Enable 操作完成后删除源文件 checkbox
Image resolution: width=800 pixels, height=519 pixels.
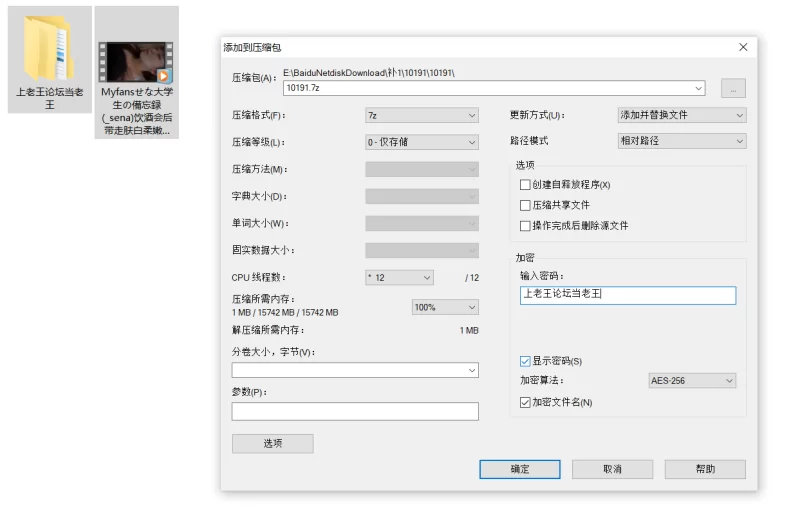525,226
